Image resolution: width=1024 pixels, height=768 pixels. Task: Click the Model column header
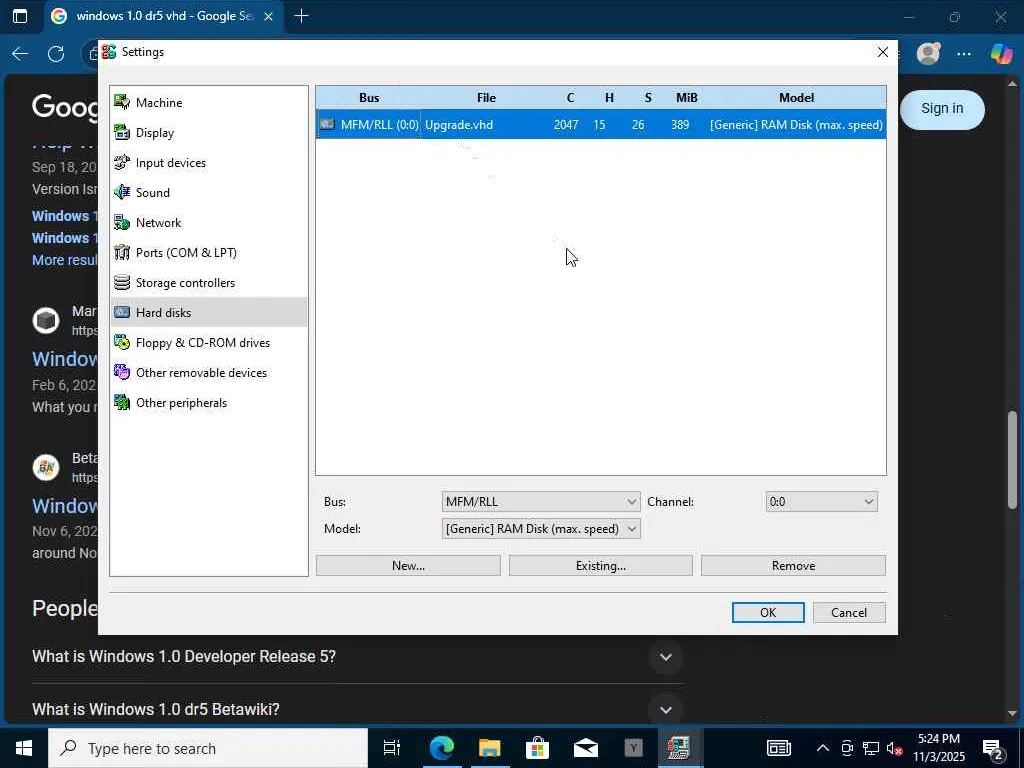pyautogui.click(x=796, y=98)
